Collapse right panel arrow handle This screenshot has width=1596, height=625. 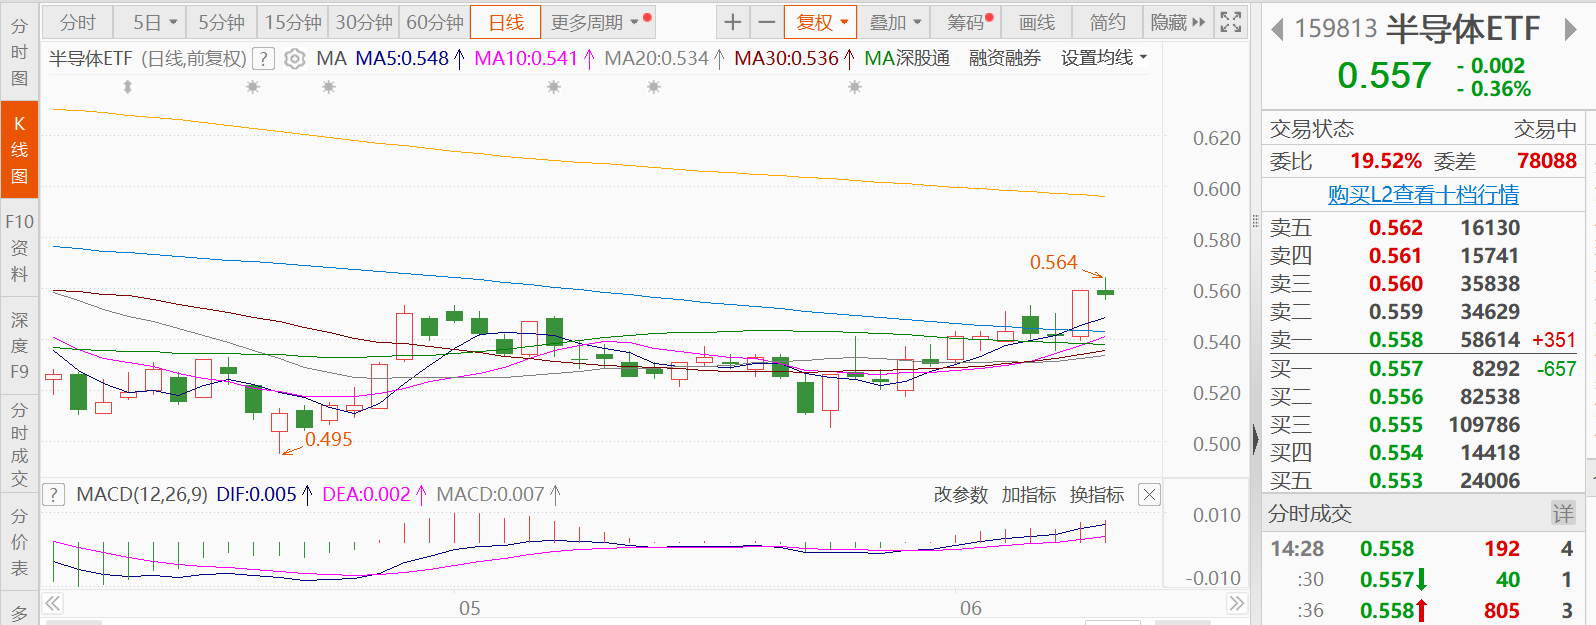tap(1255, 438)
